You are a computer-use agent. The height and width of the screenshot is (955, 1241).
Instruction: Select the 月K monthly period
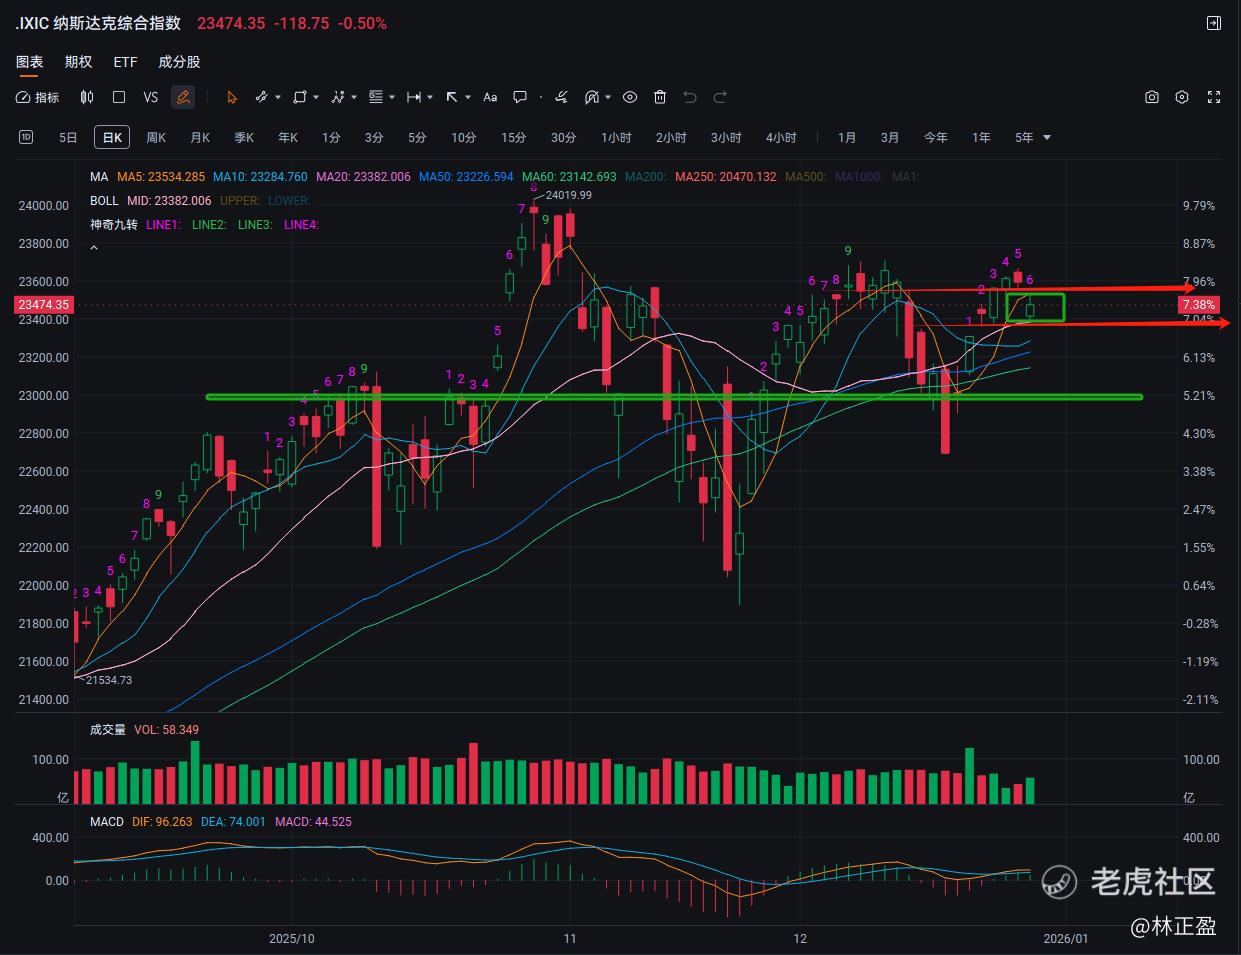coord(200,138)
